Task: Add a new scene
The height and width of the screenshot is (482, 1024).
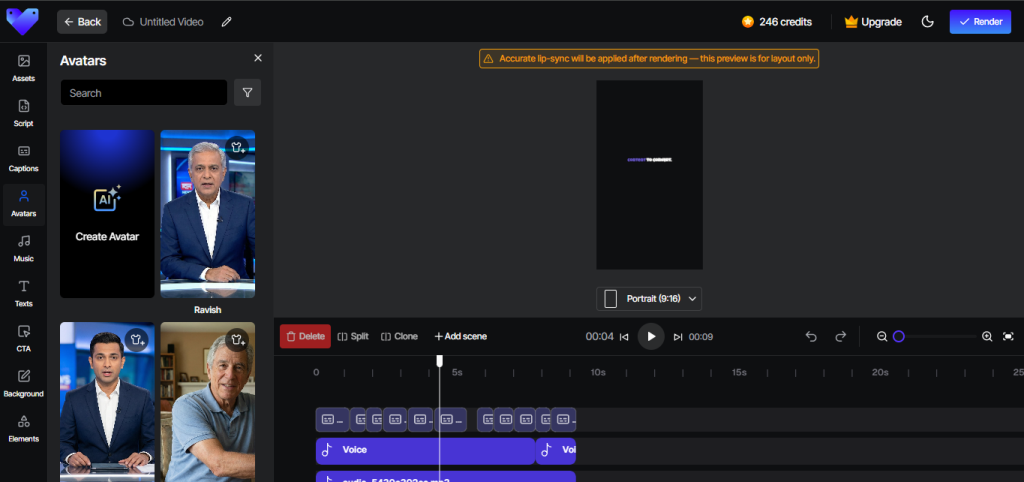Action: click(x=460, y=336)
